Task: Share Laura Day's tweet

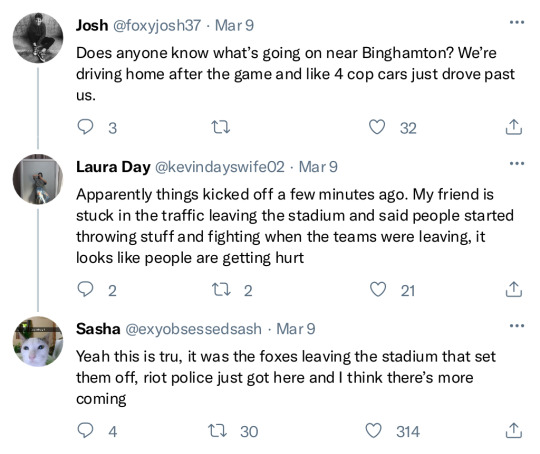Action: [513, 289]
